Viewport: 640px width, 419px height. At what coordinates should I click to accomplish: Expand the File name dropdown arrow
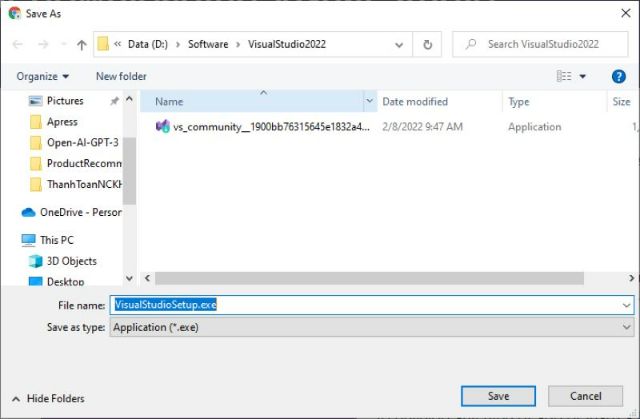click(627, 305)
